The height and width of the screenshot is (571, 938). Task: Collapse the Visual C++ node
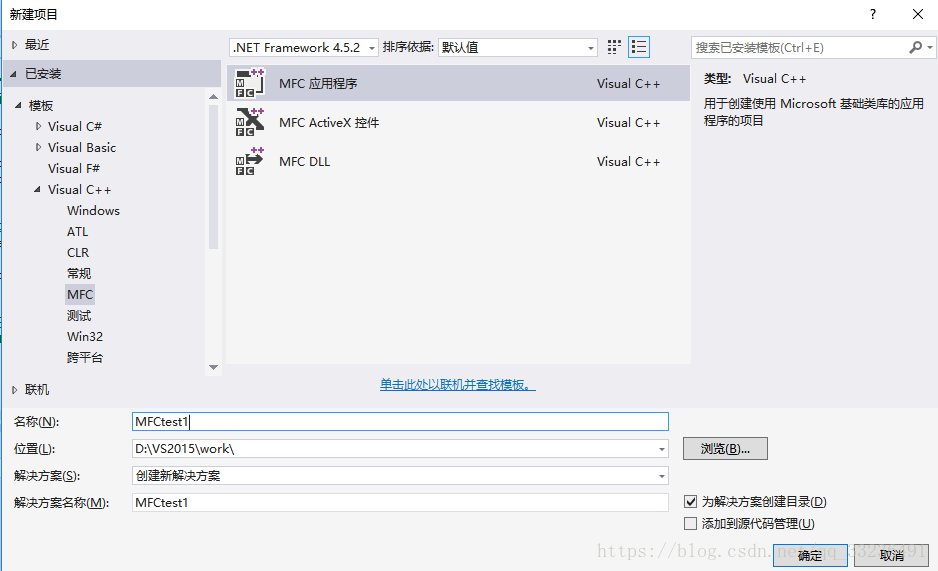coord(37,189)
